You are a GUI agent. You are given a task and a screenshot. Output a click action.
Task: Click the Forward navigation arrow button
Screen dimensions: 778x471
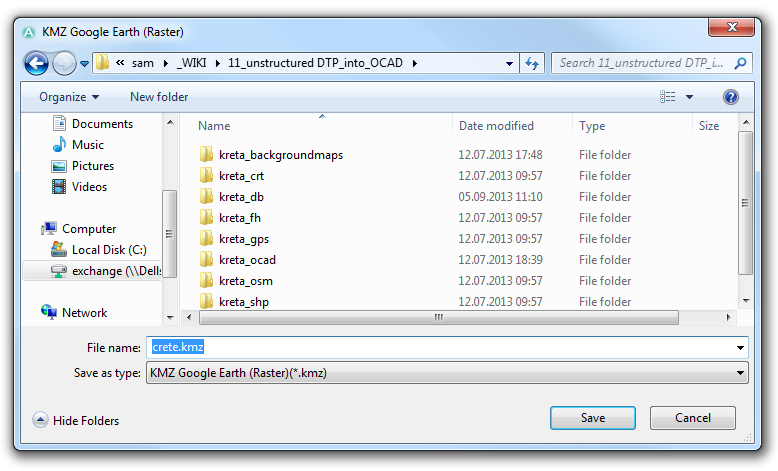coord(64,64)
